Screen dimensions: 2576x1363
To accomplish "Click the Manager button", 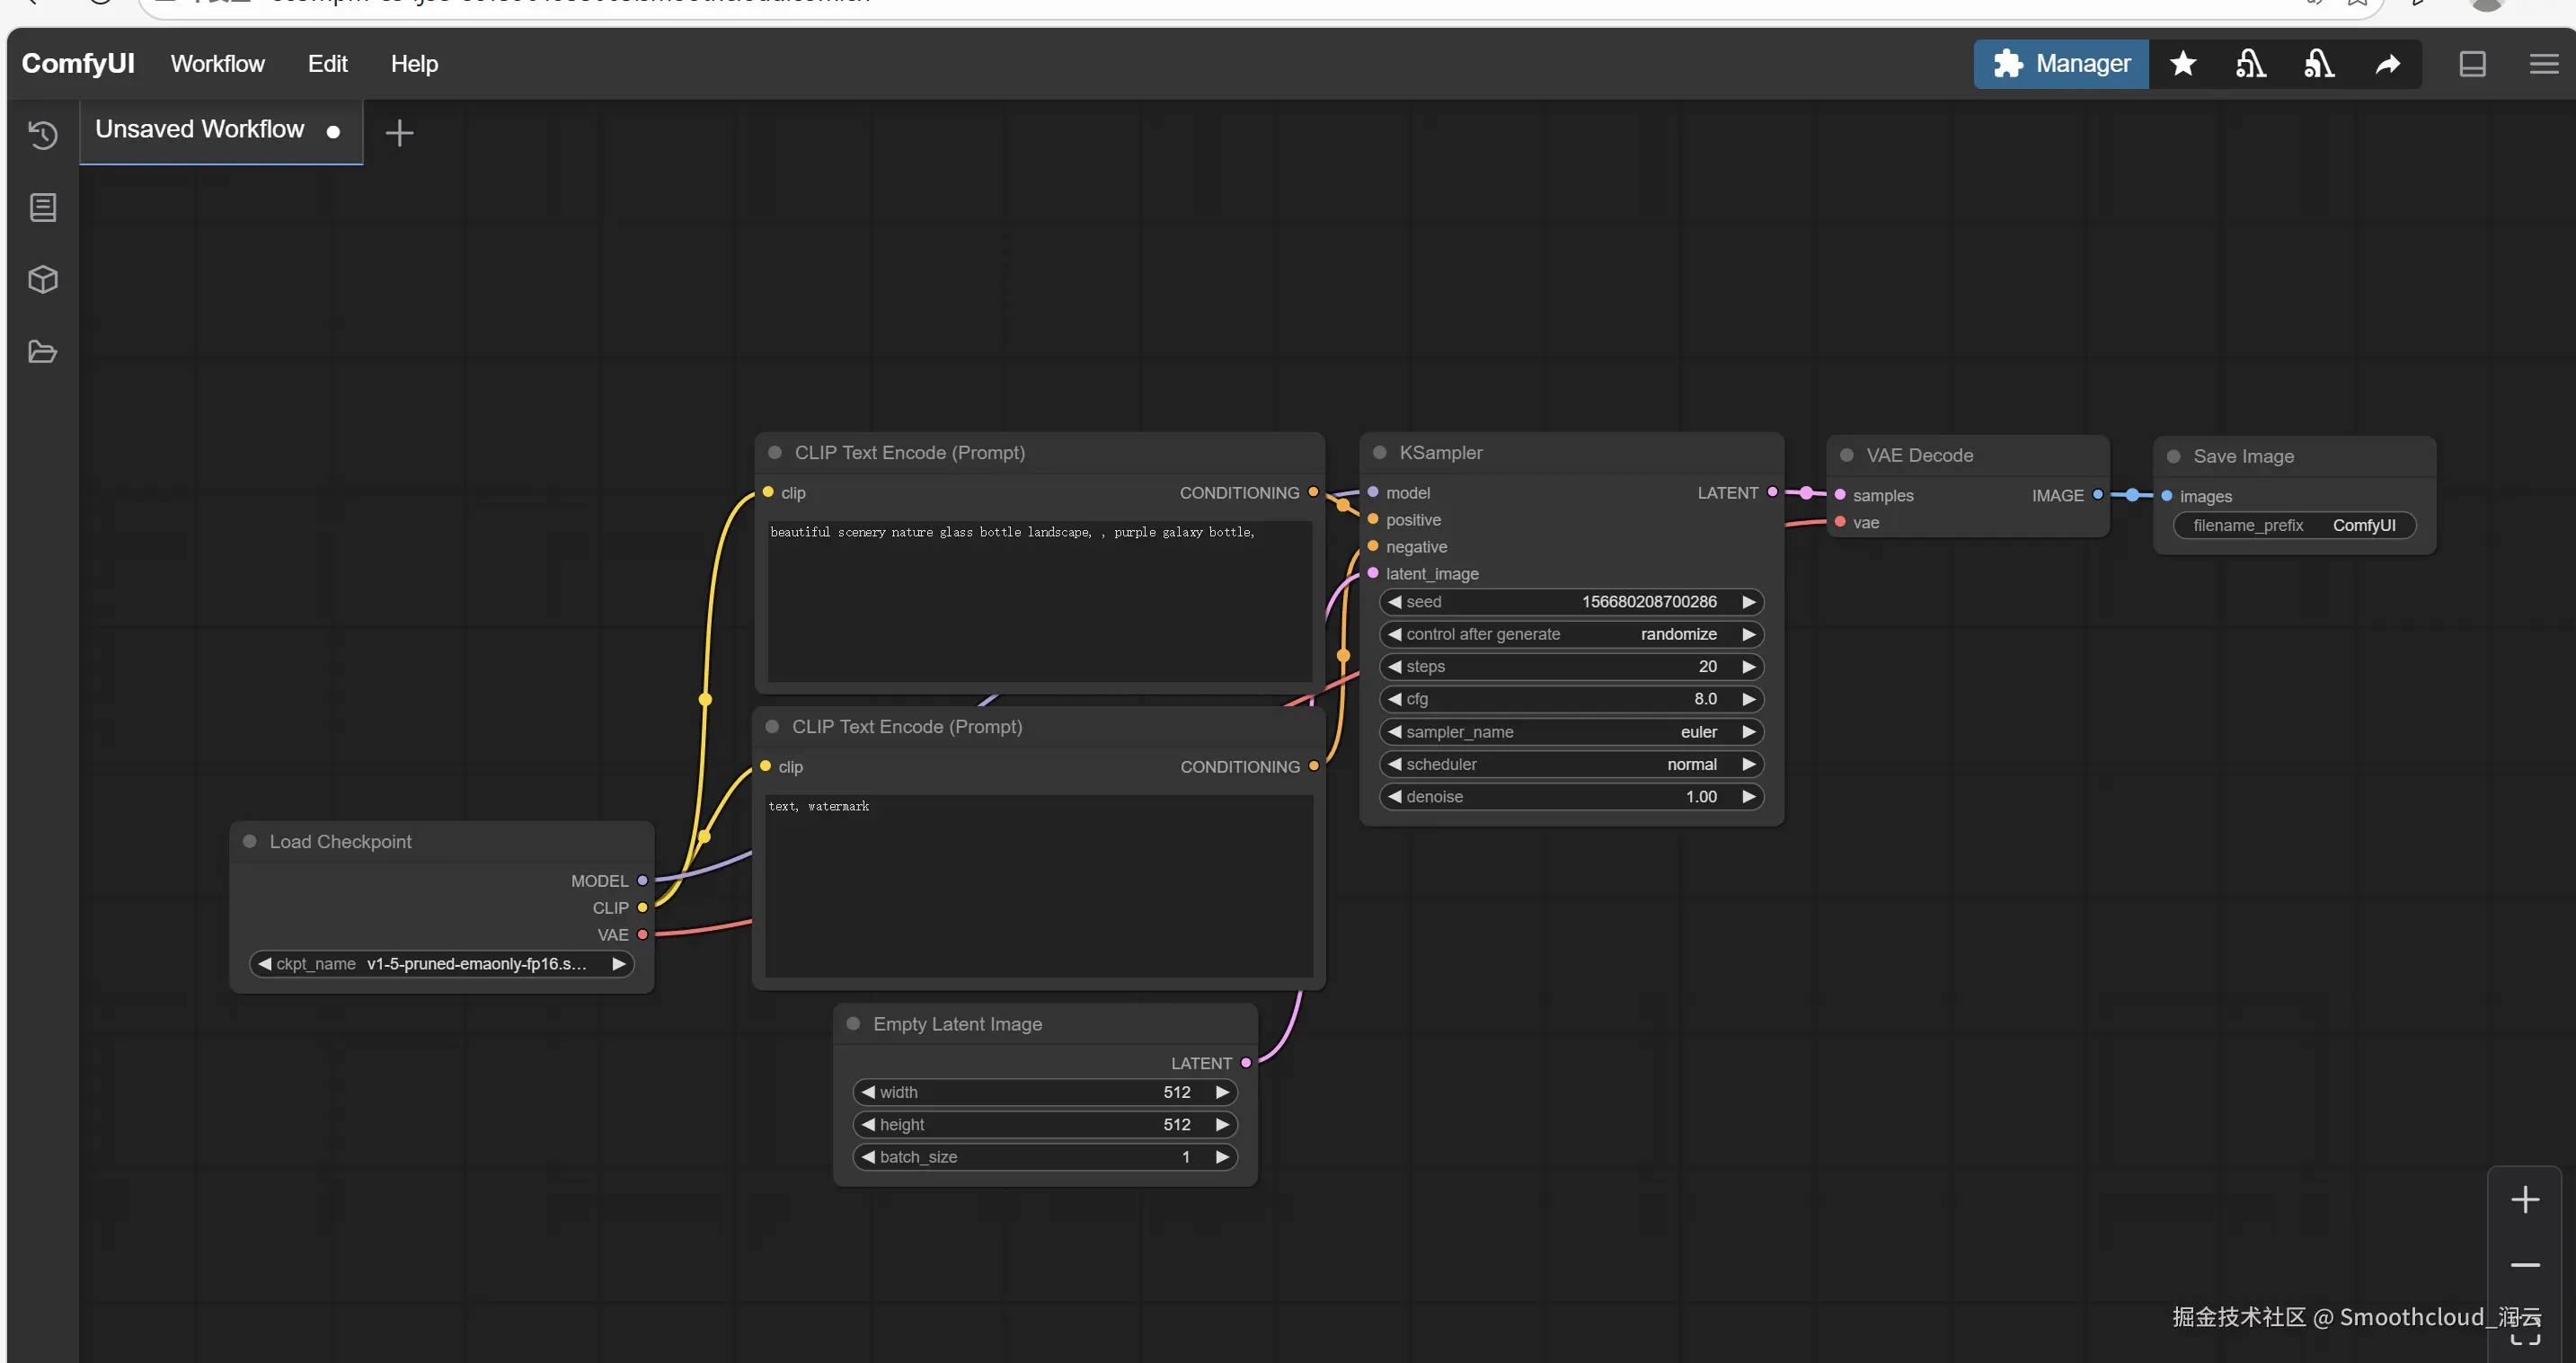I will coord(2061,64).
